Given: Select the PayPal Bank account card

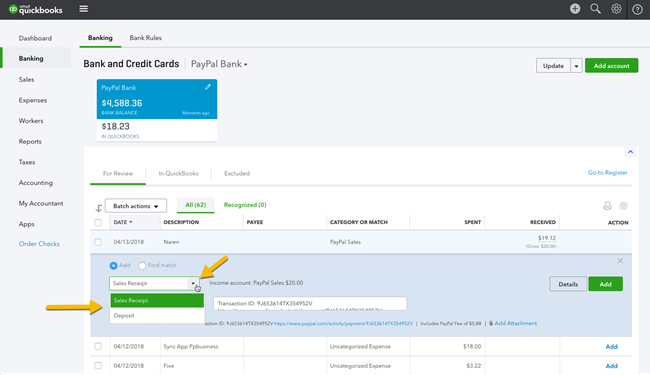Looking at the screenshot, I should coord(157,110).
